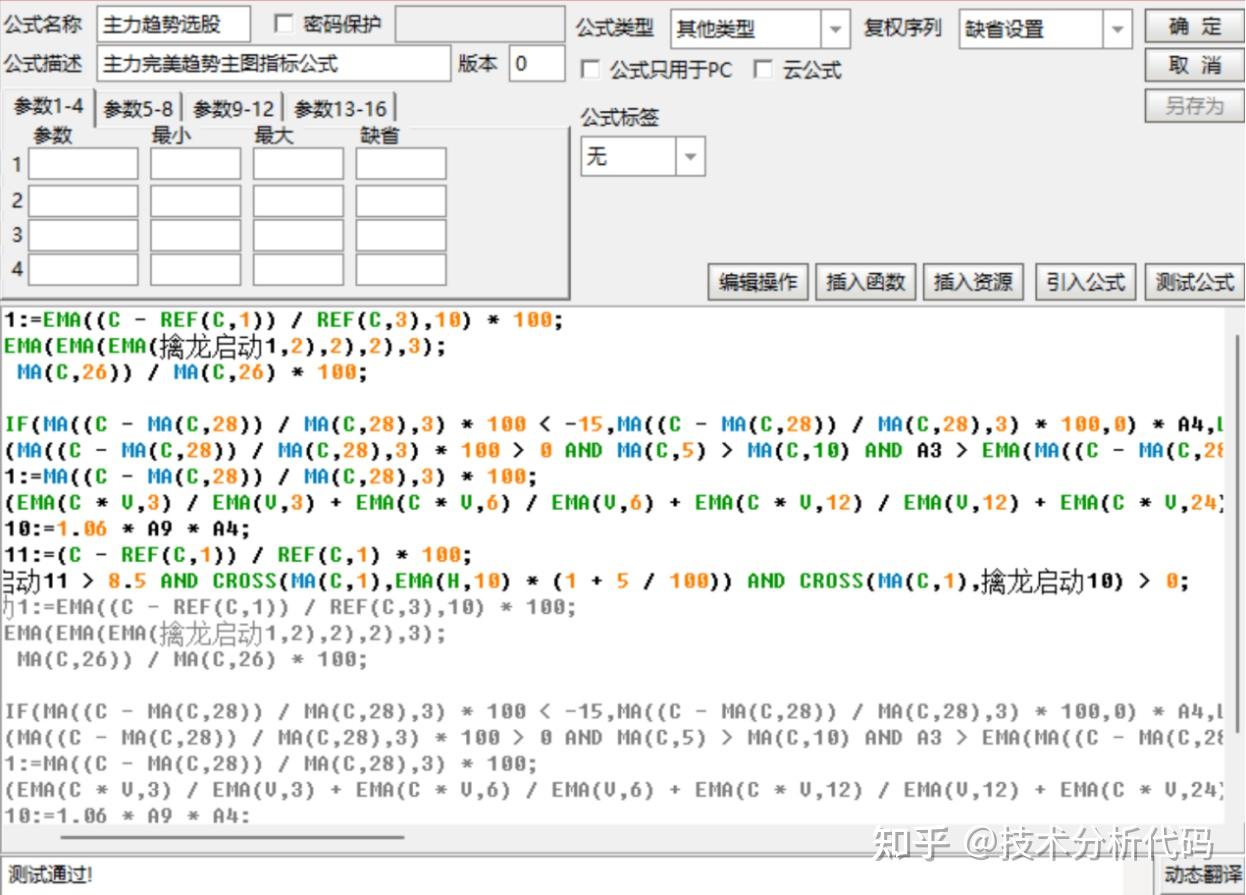This screenshot has width=1246, height=895.
Task: Click row 1 最小 minimum field
Action: (x=196, y=164)
